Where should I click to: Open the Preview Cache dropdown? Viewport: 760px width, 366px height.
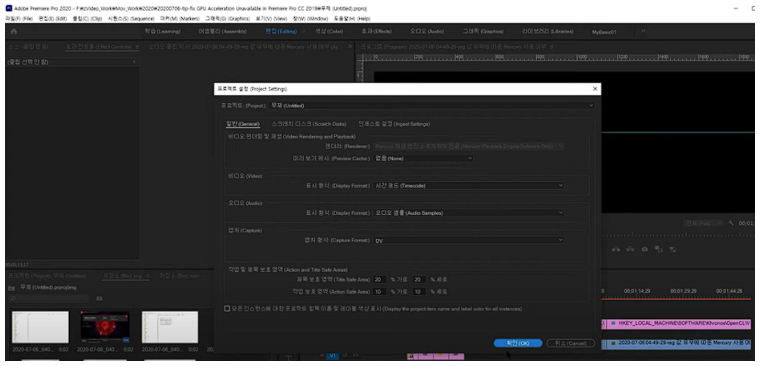[x=423, y=158]
